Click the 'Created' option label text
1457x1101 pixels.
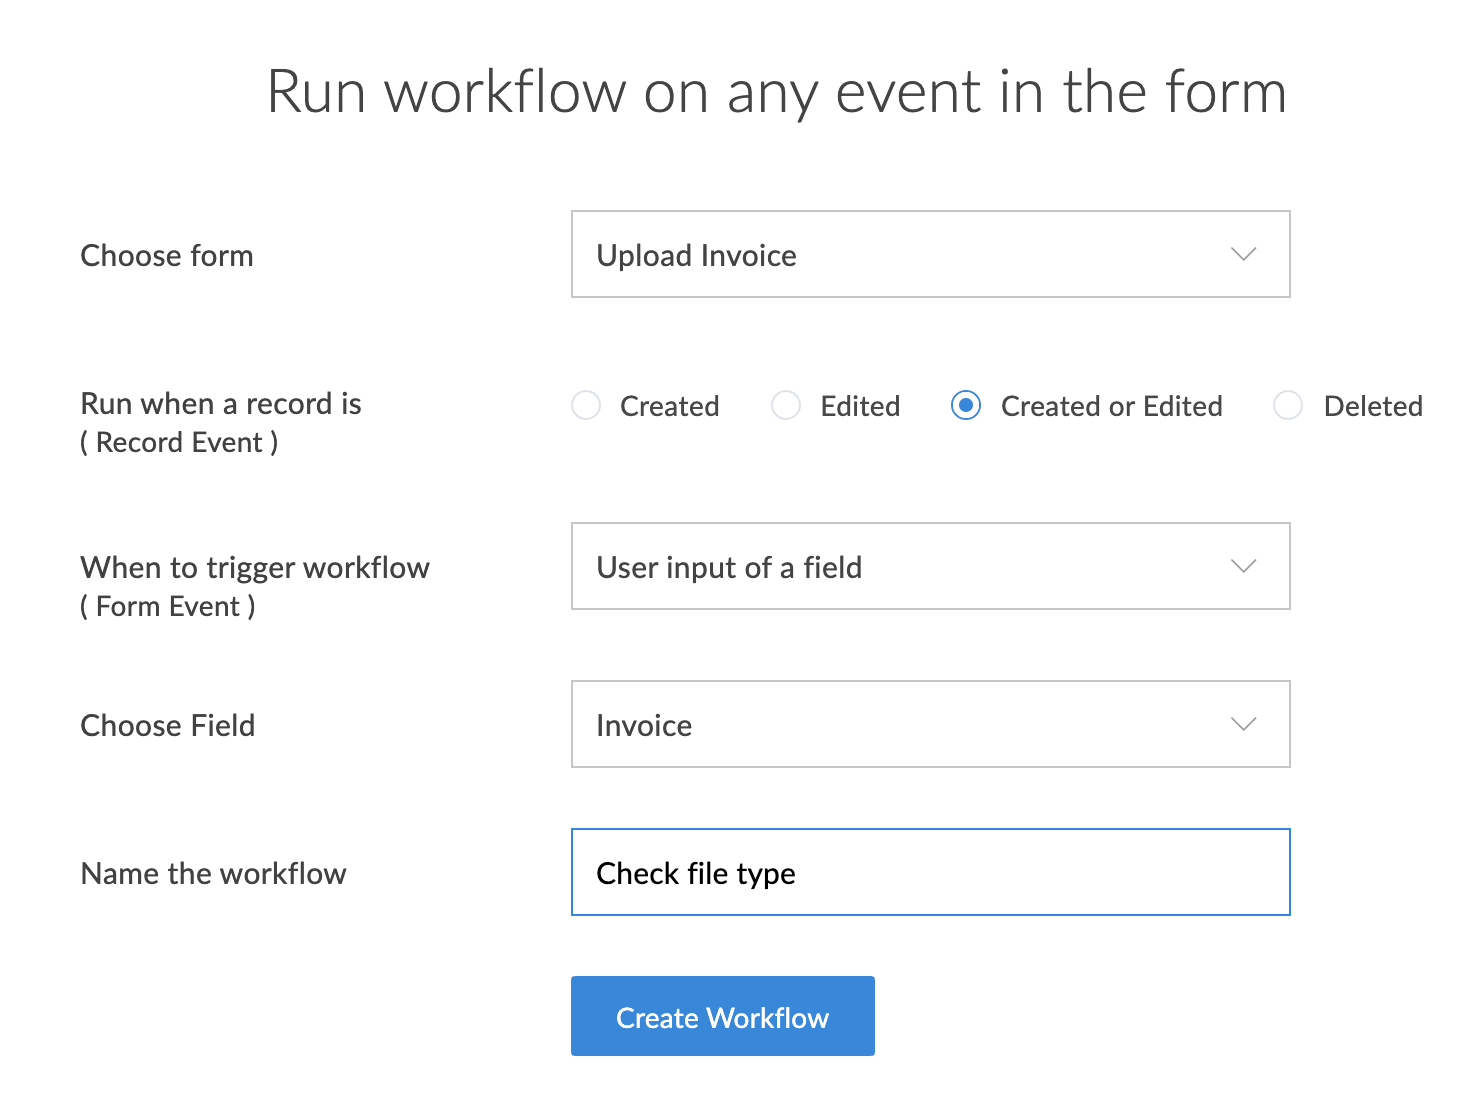669,406
